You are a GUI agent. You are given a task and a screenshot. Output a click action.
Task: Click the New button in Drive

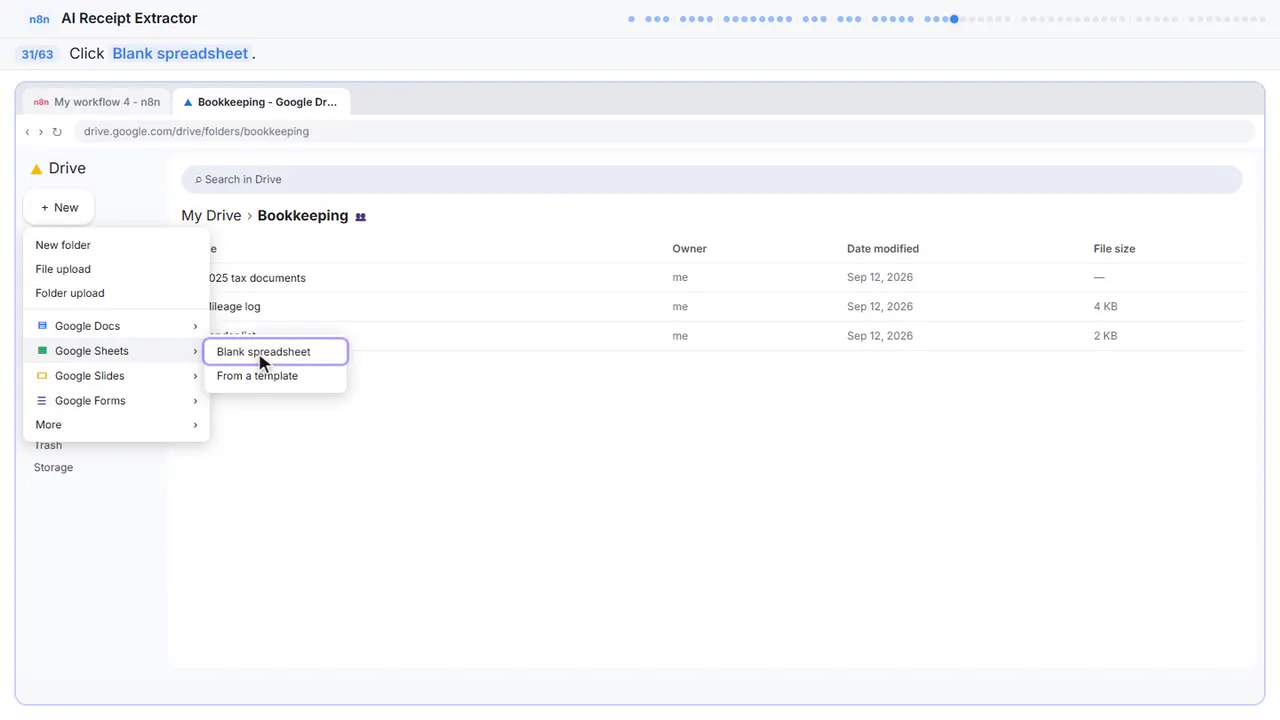(59, 208)
